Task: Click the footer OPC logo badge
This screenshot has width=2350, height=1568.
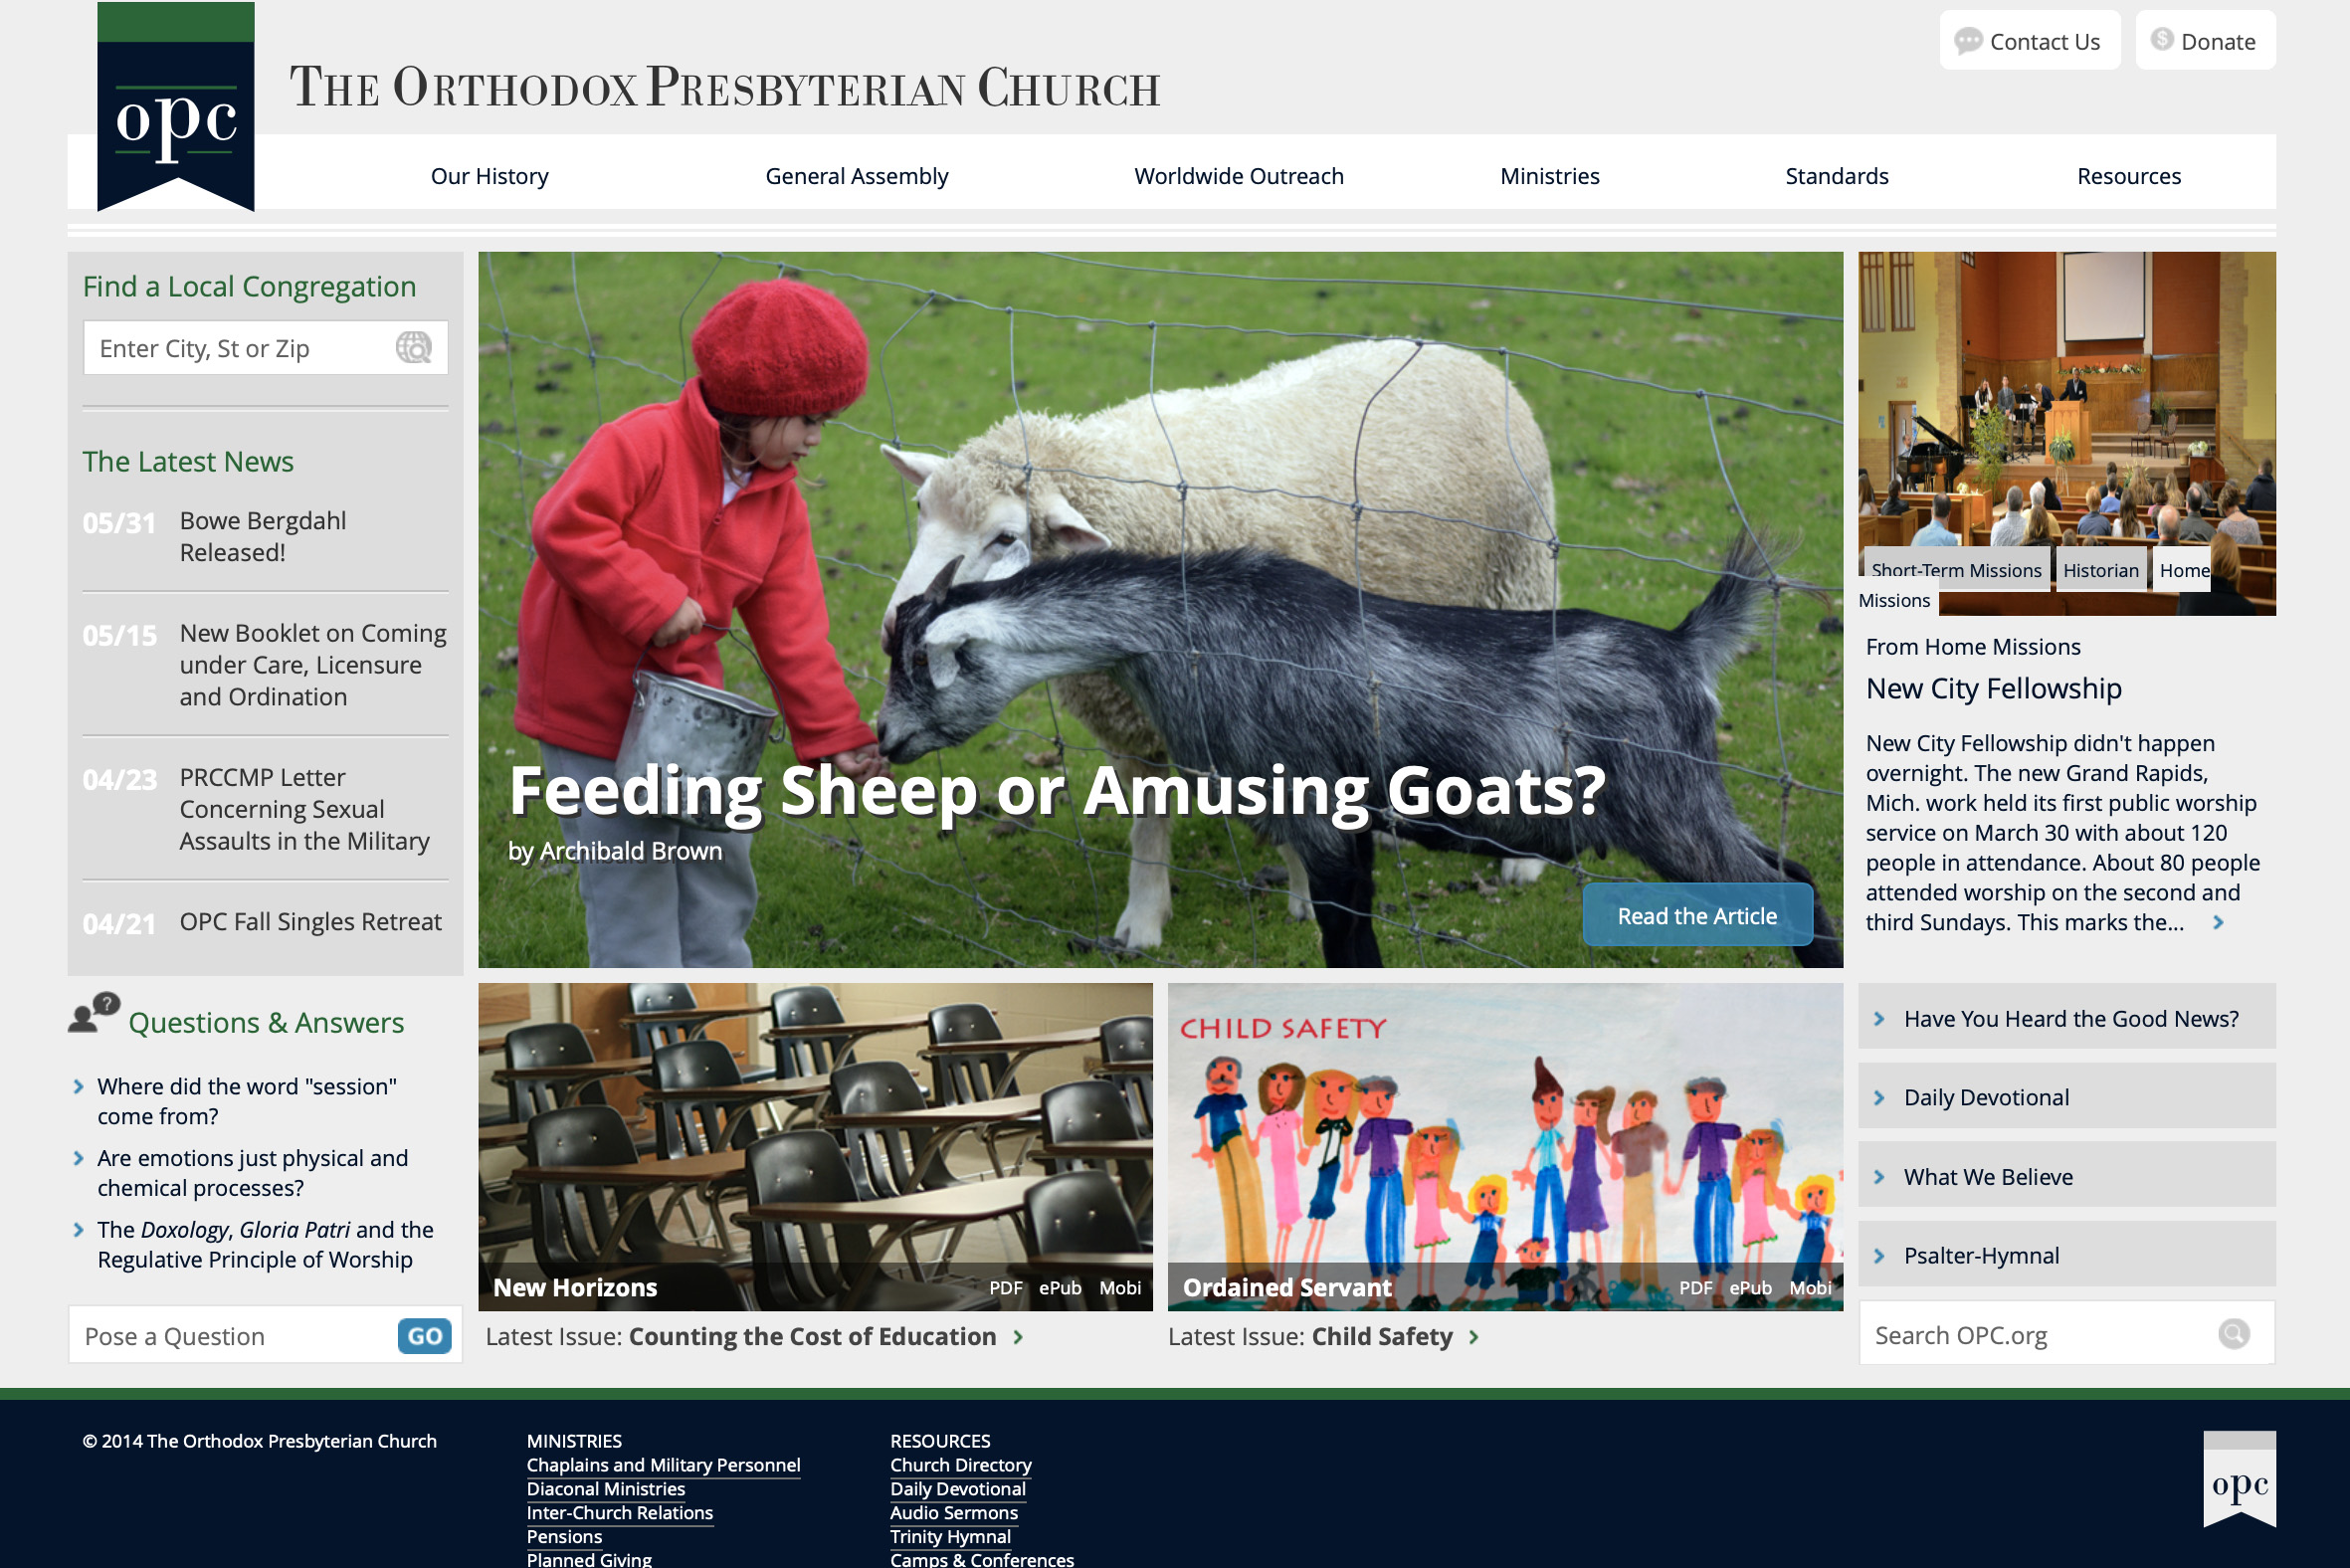Action: [x=2239, y=1479]
